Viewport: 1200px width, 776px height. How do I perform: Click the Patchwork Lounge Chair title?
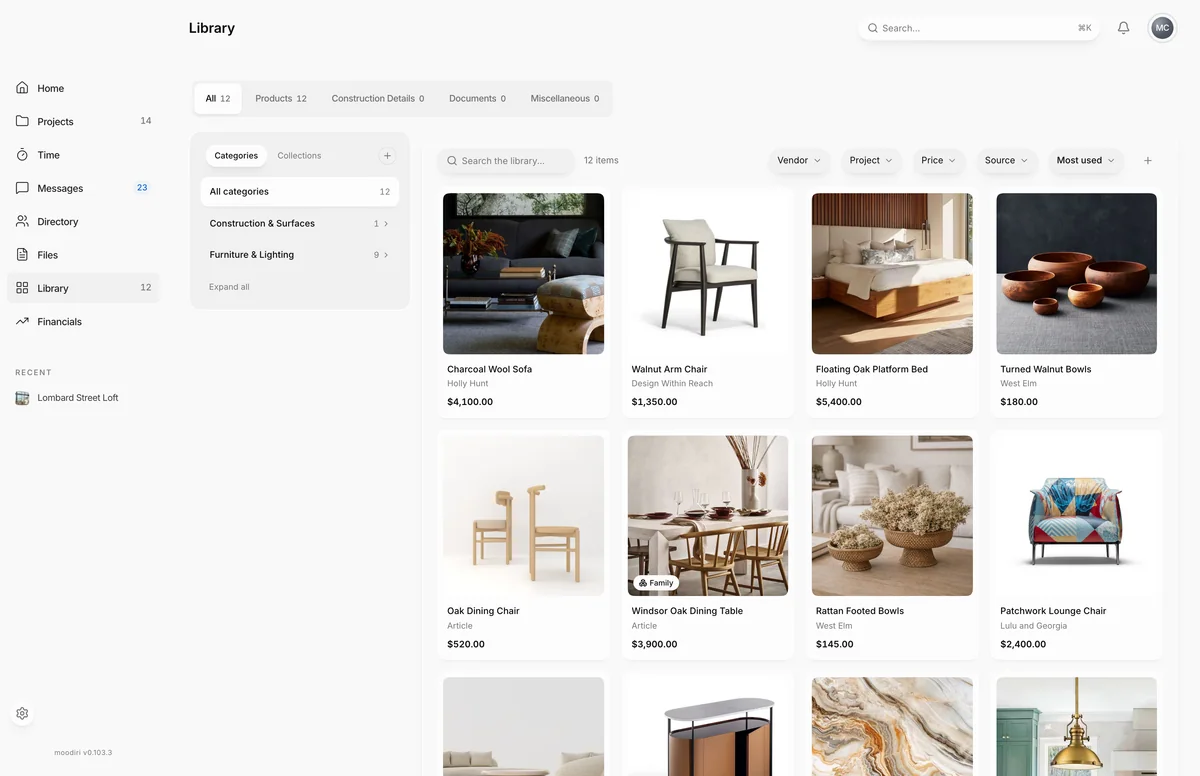point(1053,611)
